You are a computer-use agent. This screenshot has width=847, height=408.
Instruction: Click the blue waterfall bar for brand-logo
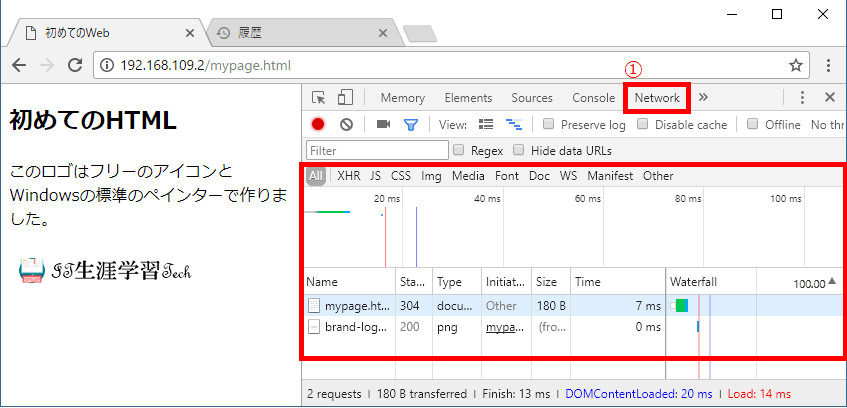[x=698, y=327]
